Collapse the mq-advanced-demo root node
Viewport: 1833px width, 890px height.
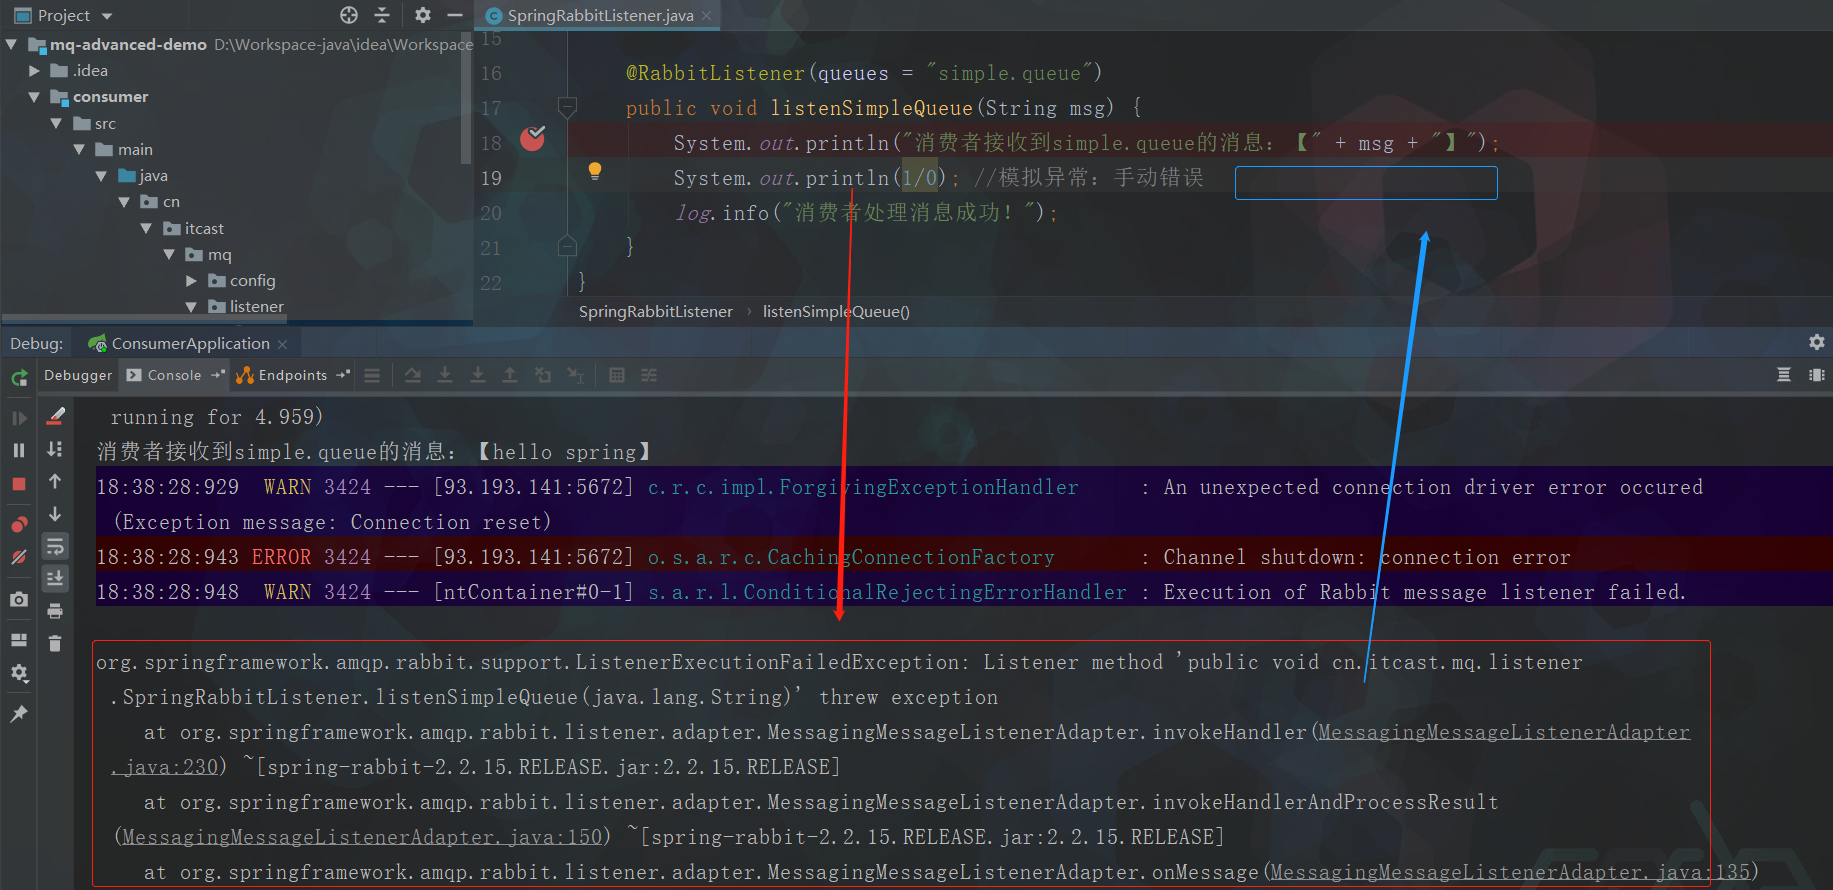[x=11, y=44]
